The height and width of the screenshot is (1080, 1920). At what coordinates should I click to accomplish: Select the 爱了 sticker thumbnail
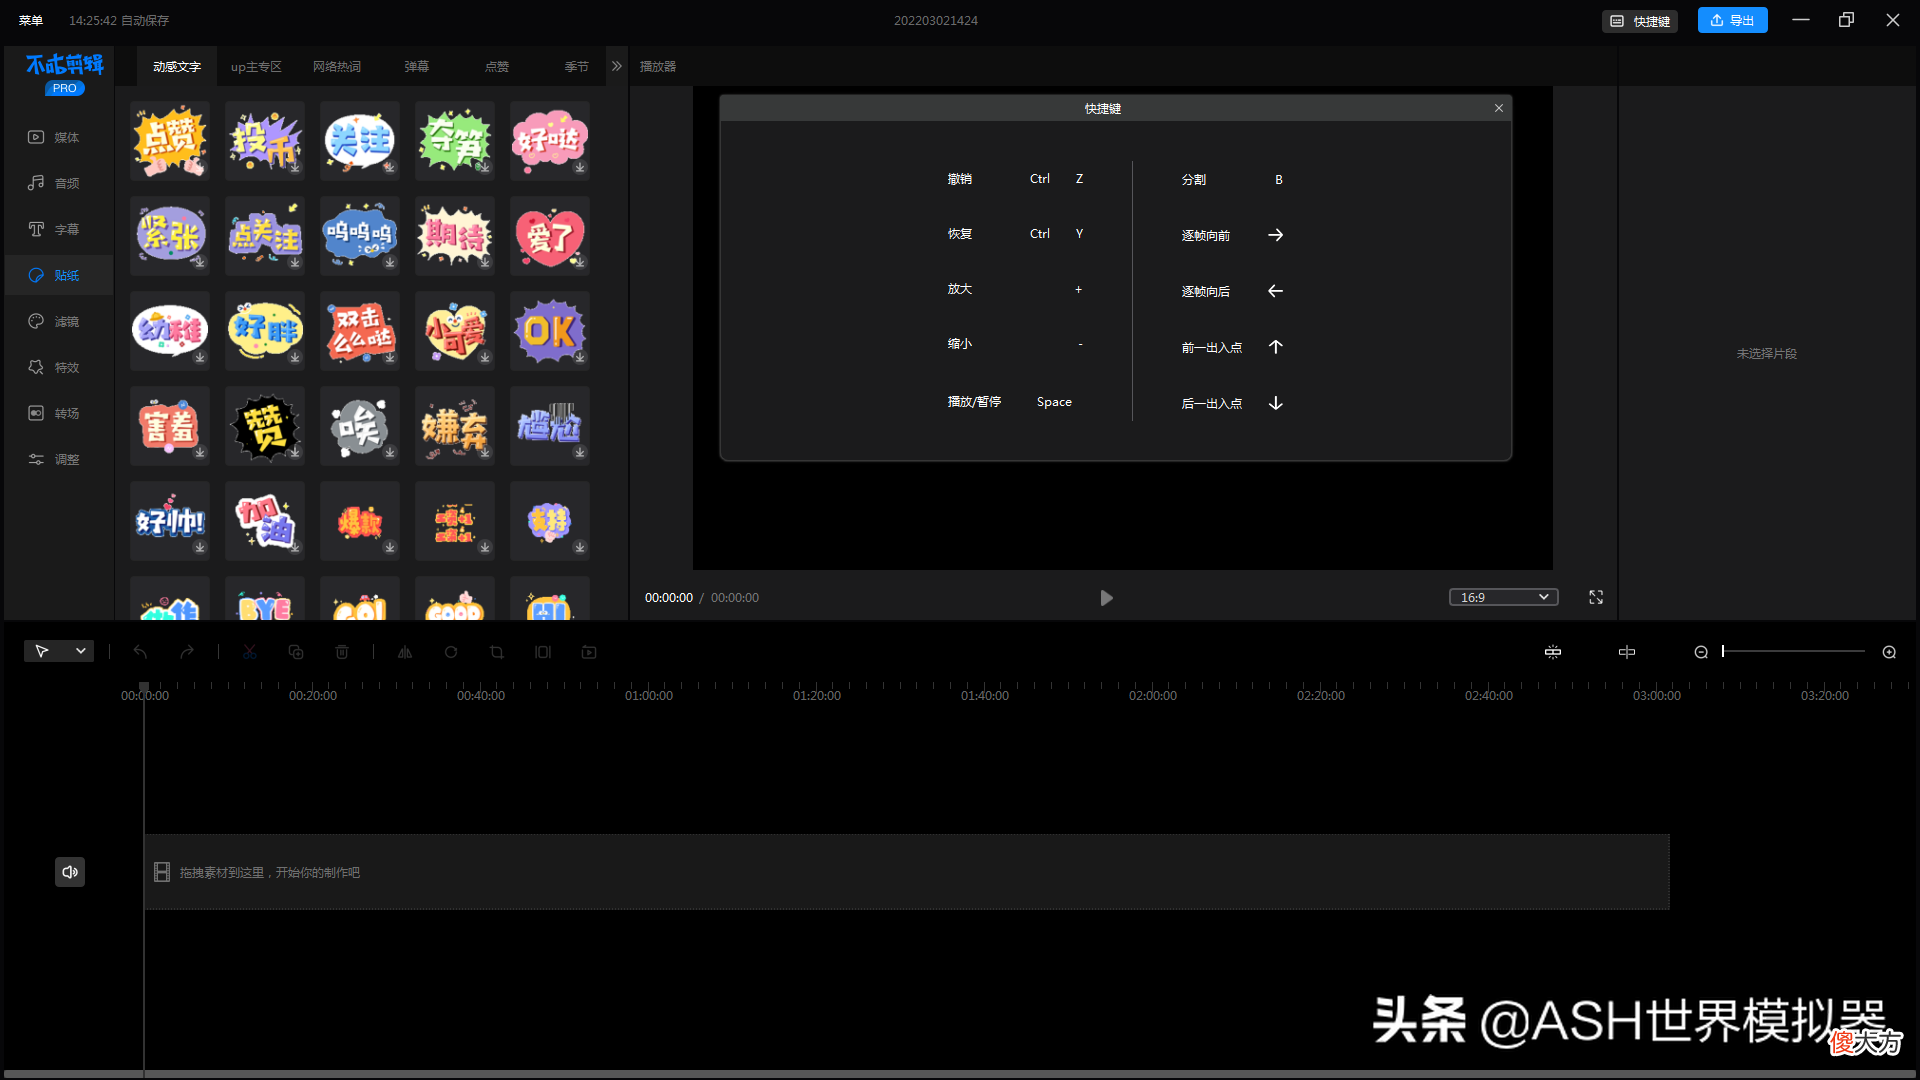pos(550,235)
